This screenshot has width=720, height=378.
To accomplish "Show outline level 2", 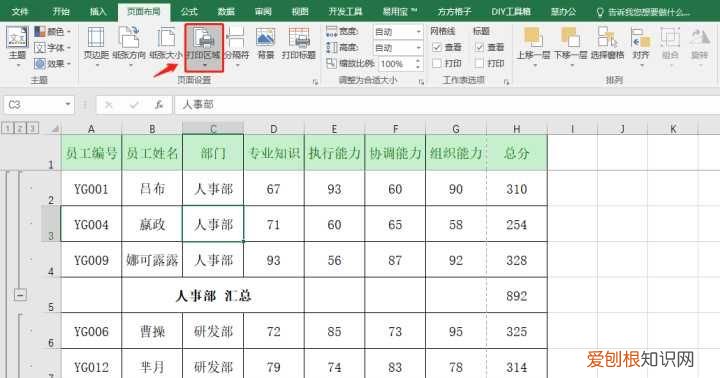I will click(20, 128).
